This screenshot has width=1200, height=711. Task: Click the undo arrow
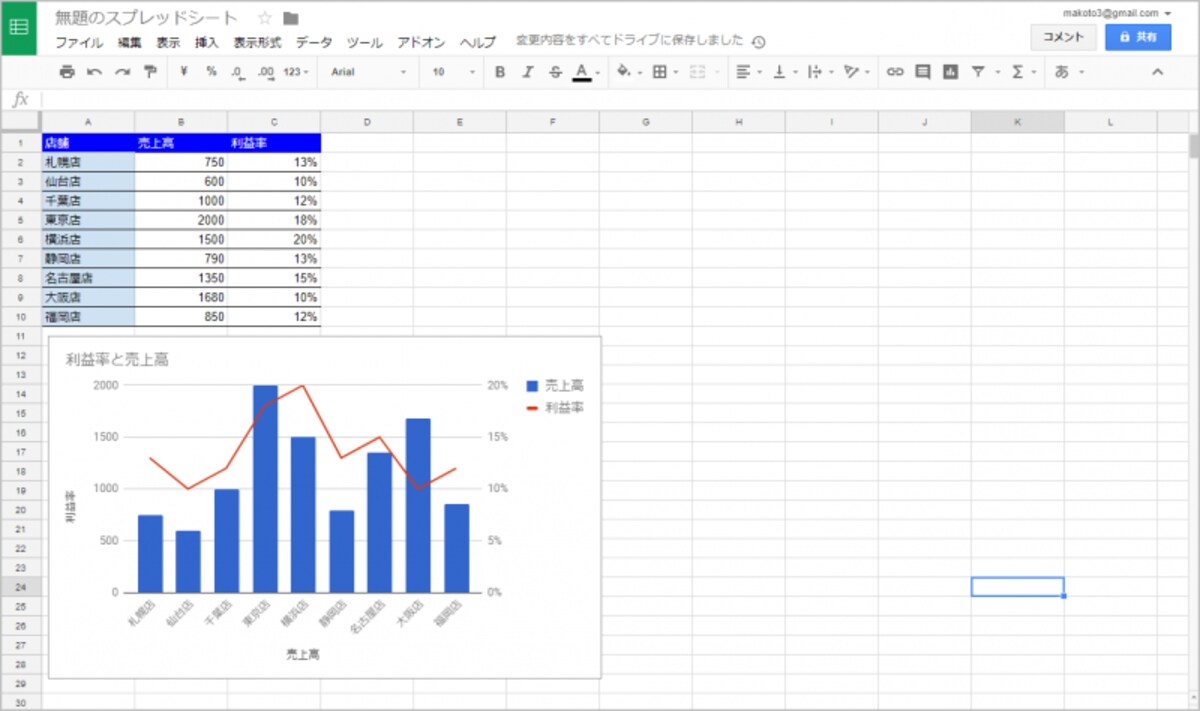coord(94,72)
